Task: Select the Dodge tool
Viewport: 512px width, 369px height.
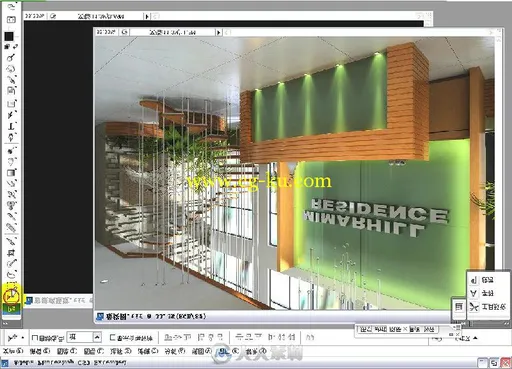Action: coord(11,150)
